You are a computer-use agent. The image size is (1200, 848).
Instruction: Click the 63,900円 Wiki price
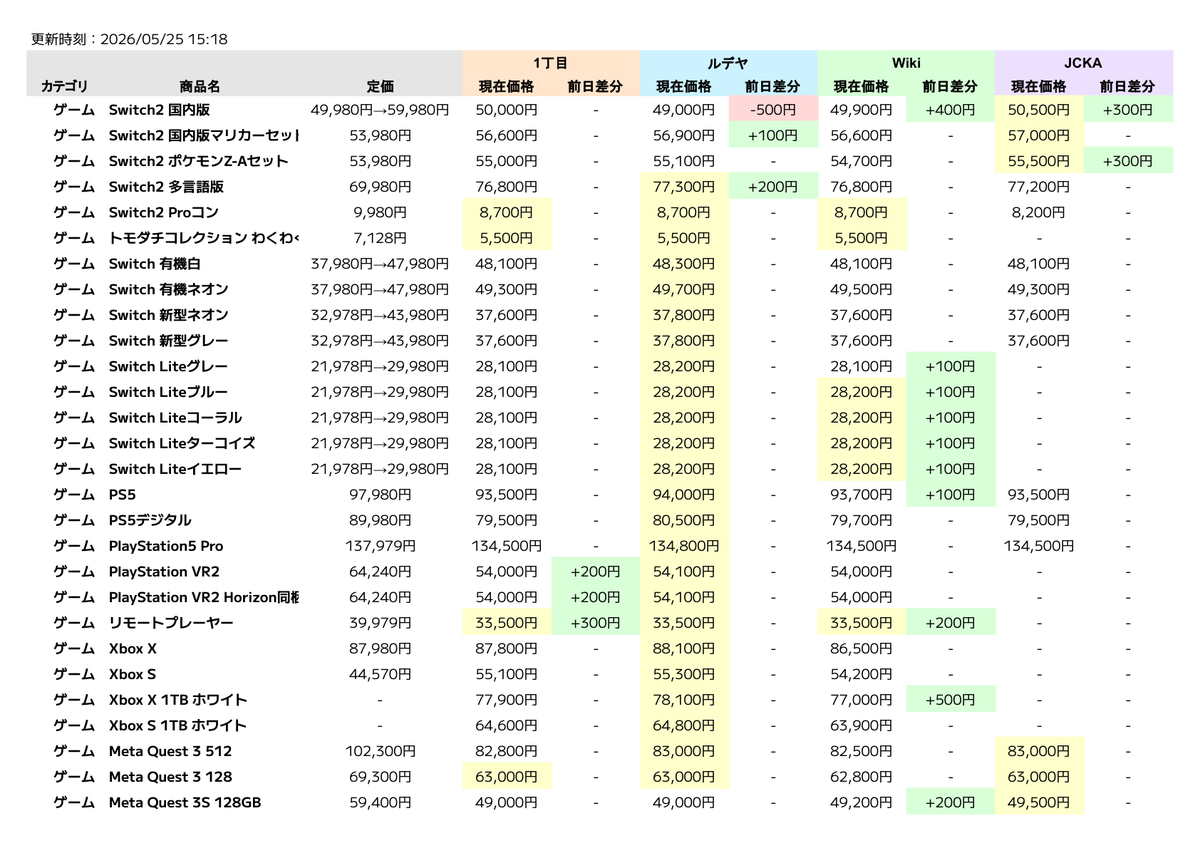862,725
